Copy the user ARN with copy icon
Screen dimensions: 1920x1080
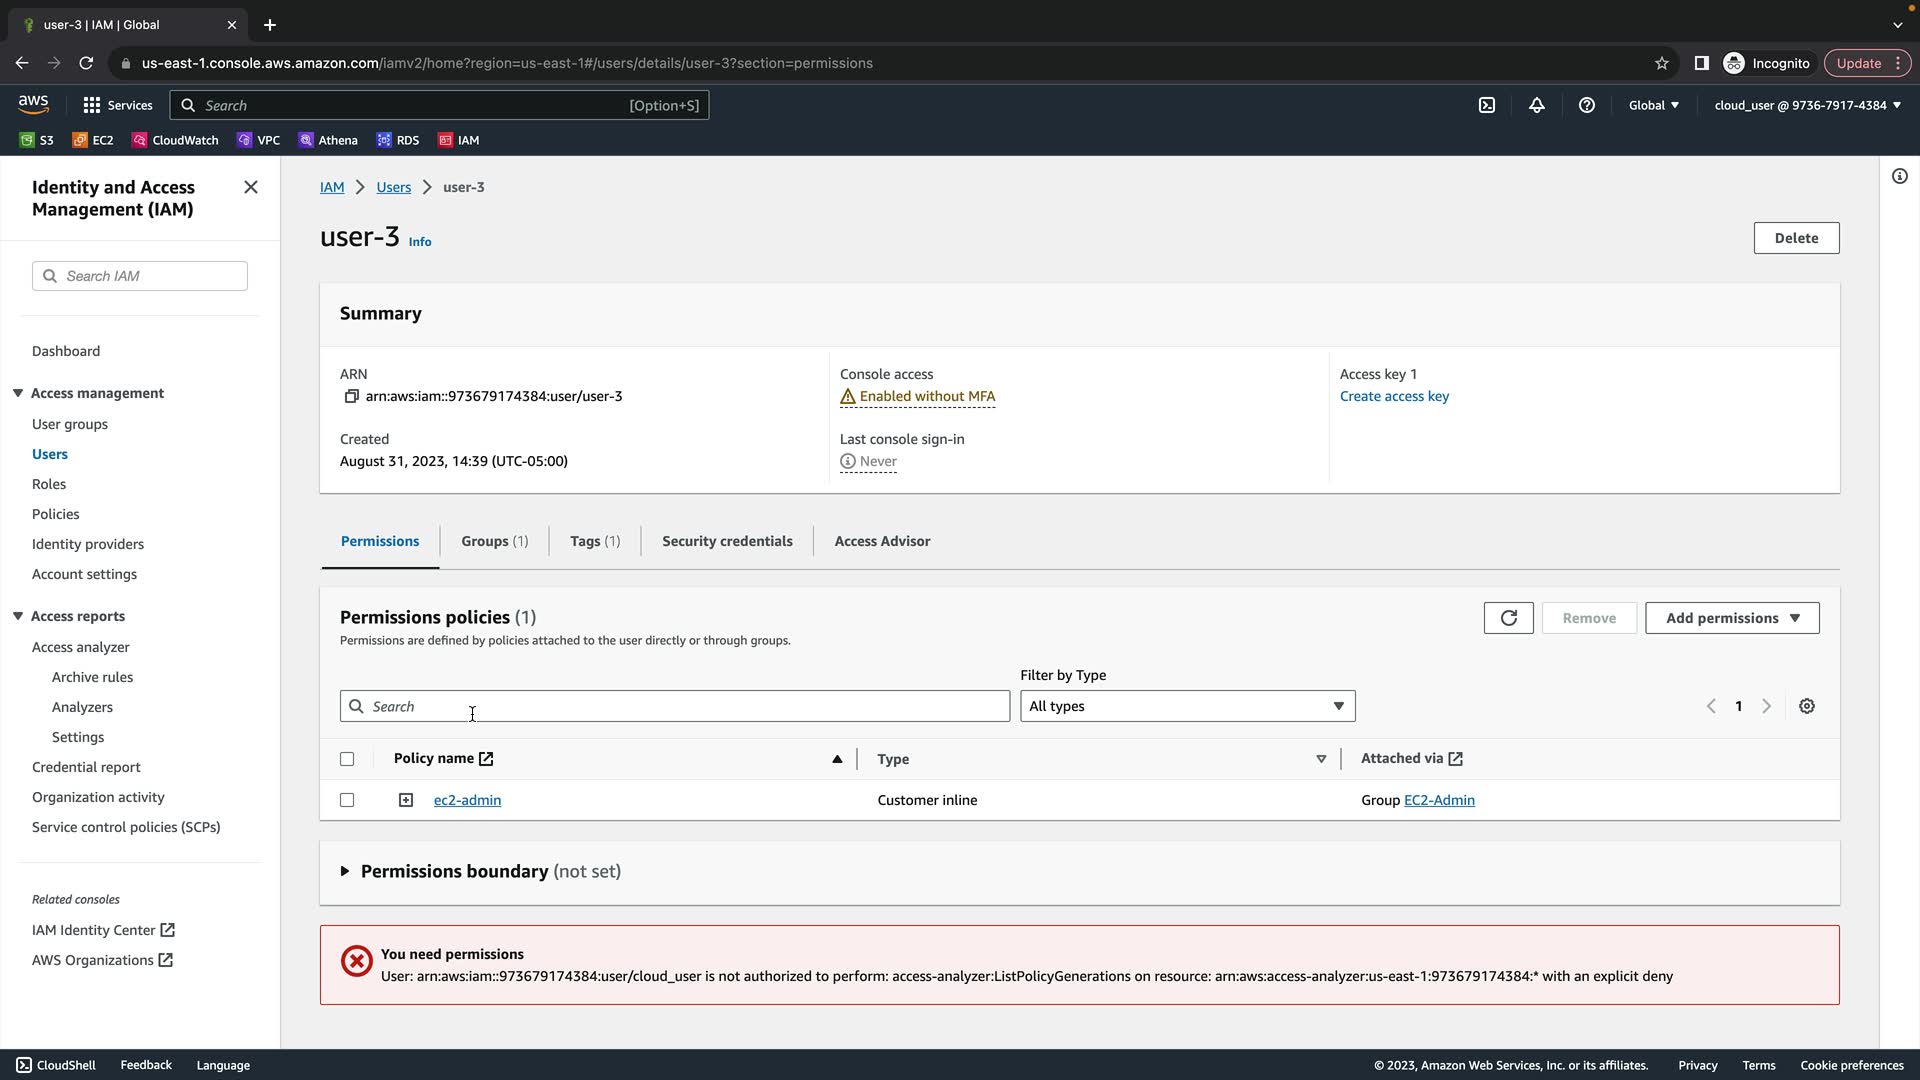[x=351, y=397]
